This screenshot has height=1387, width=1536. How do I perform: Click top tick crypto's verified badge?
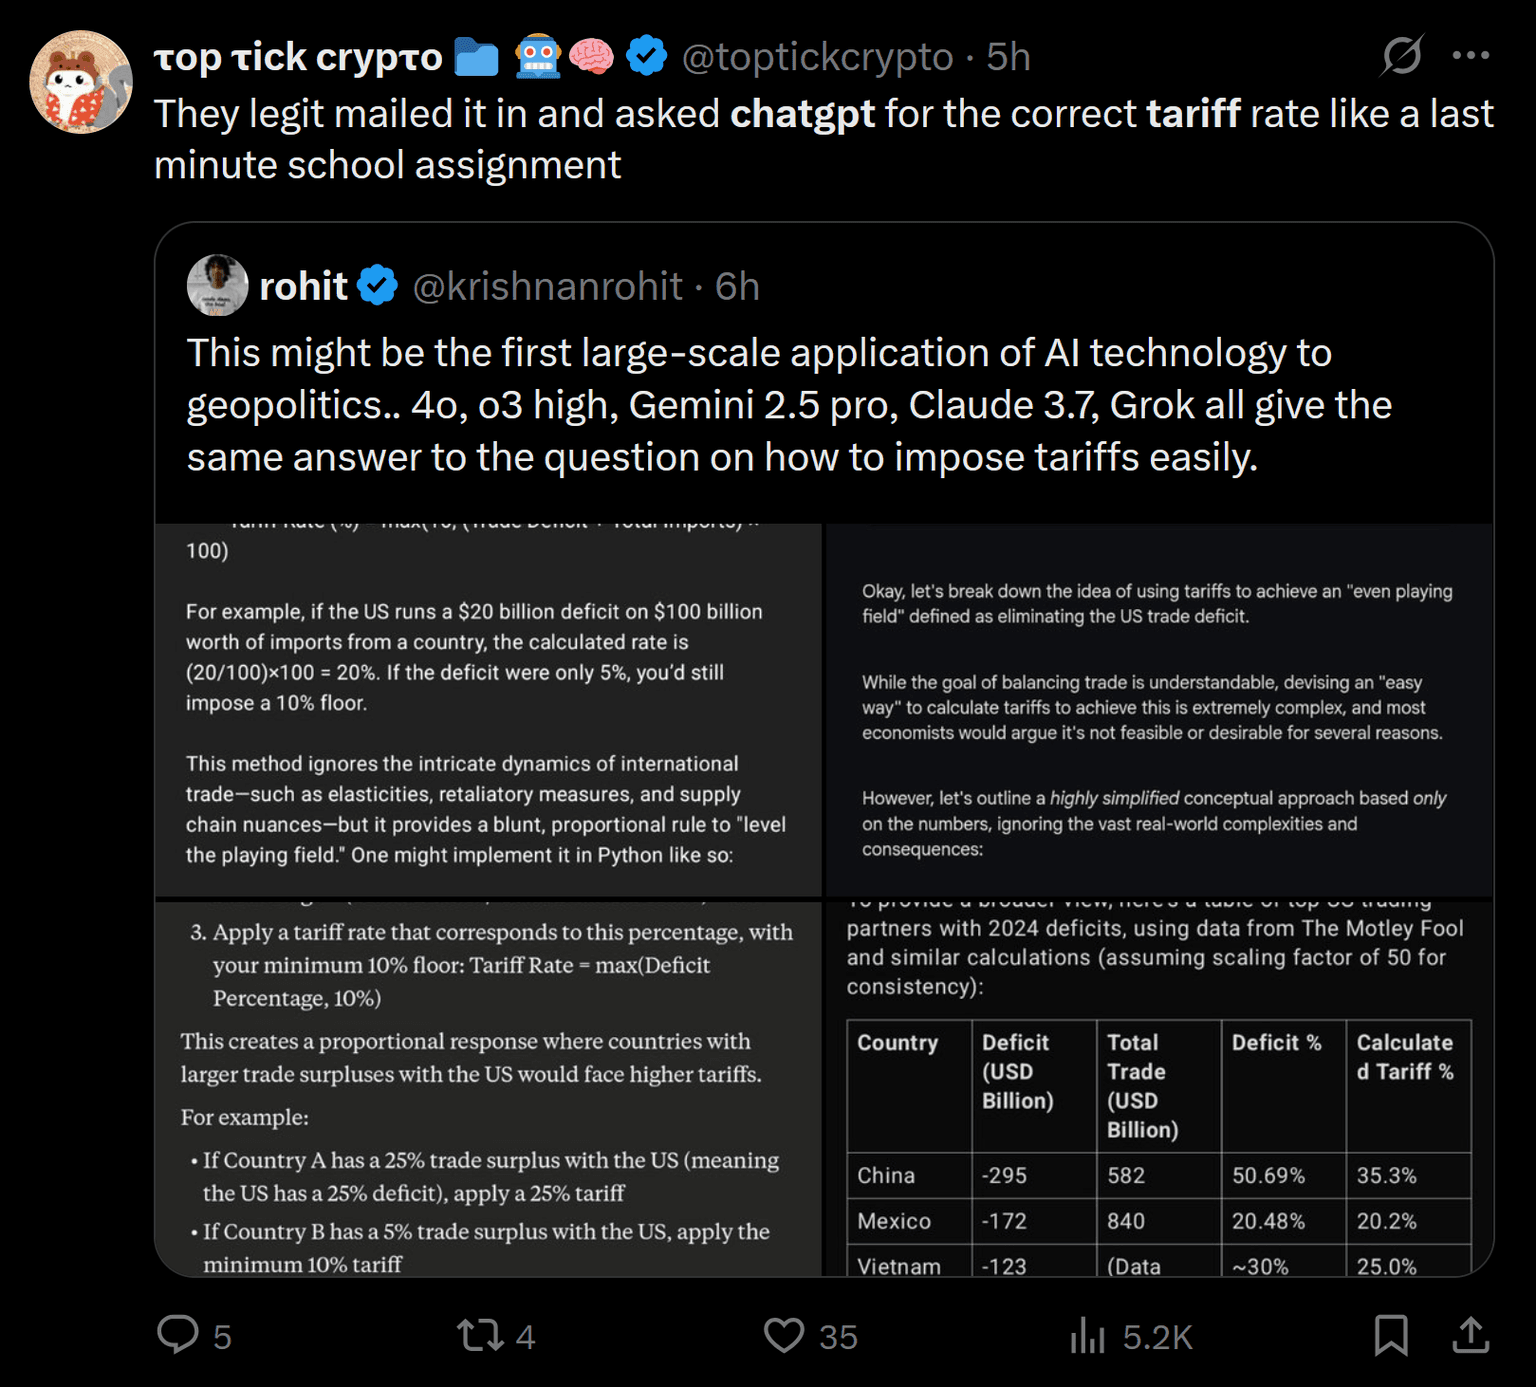point(647,56)
